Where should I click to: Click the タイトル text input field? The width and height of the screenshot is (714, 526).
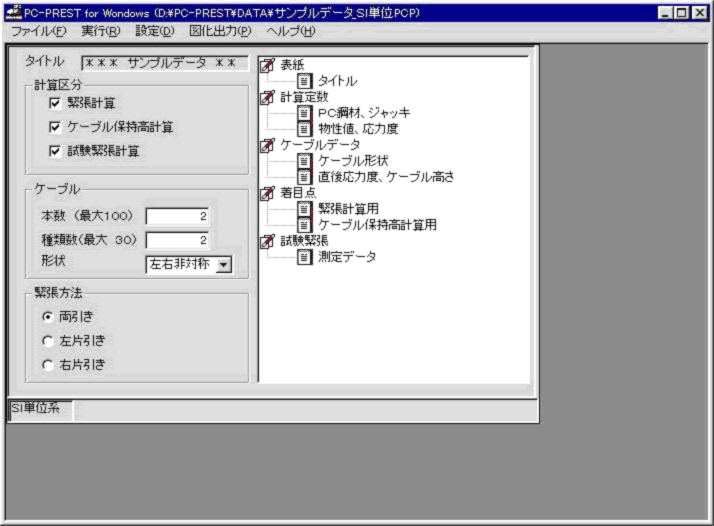(165, 63)
